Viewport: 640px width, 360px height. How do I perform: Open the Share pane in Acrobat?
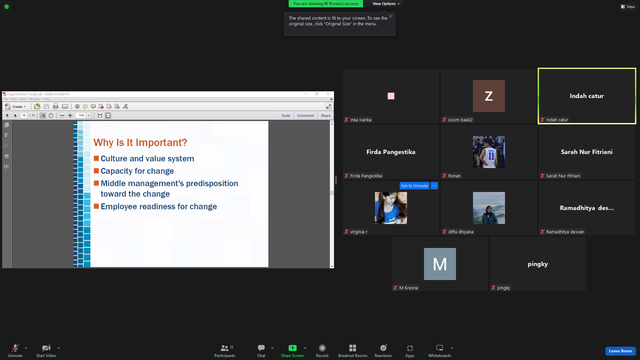point(326,116)
